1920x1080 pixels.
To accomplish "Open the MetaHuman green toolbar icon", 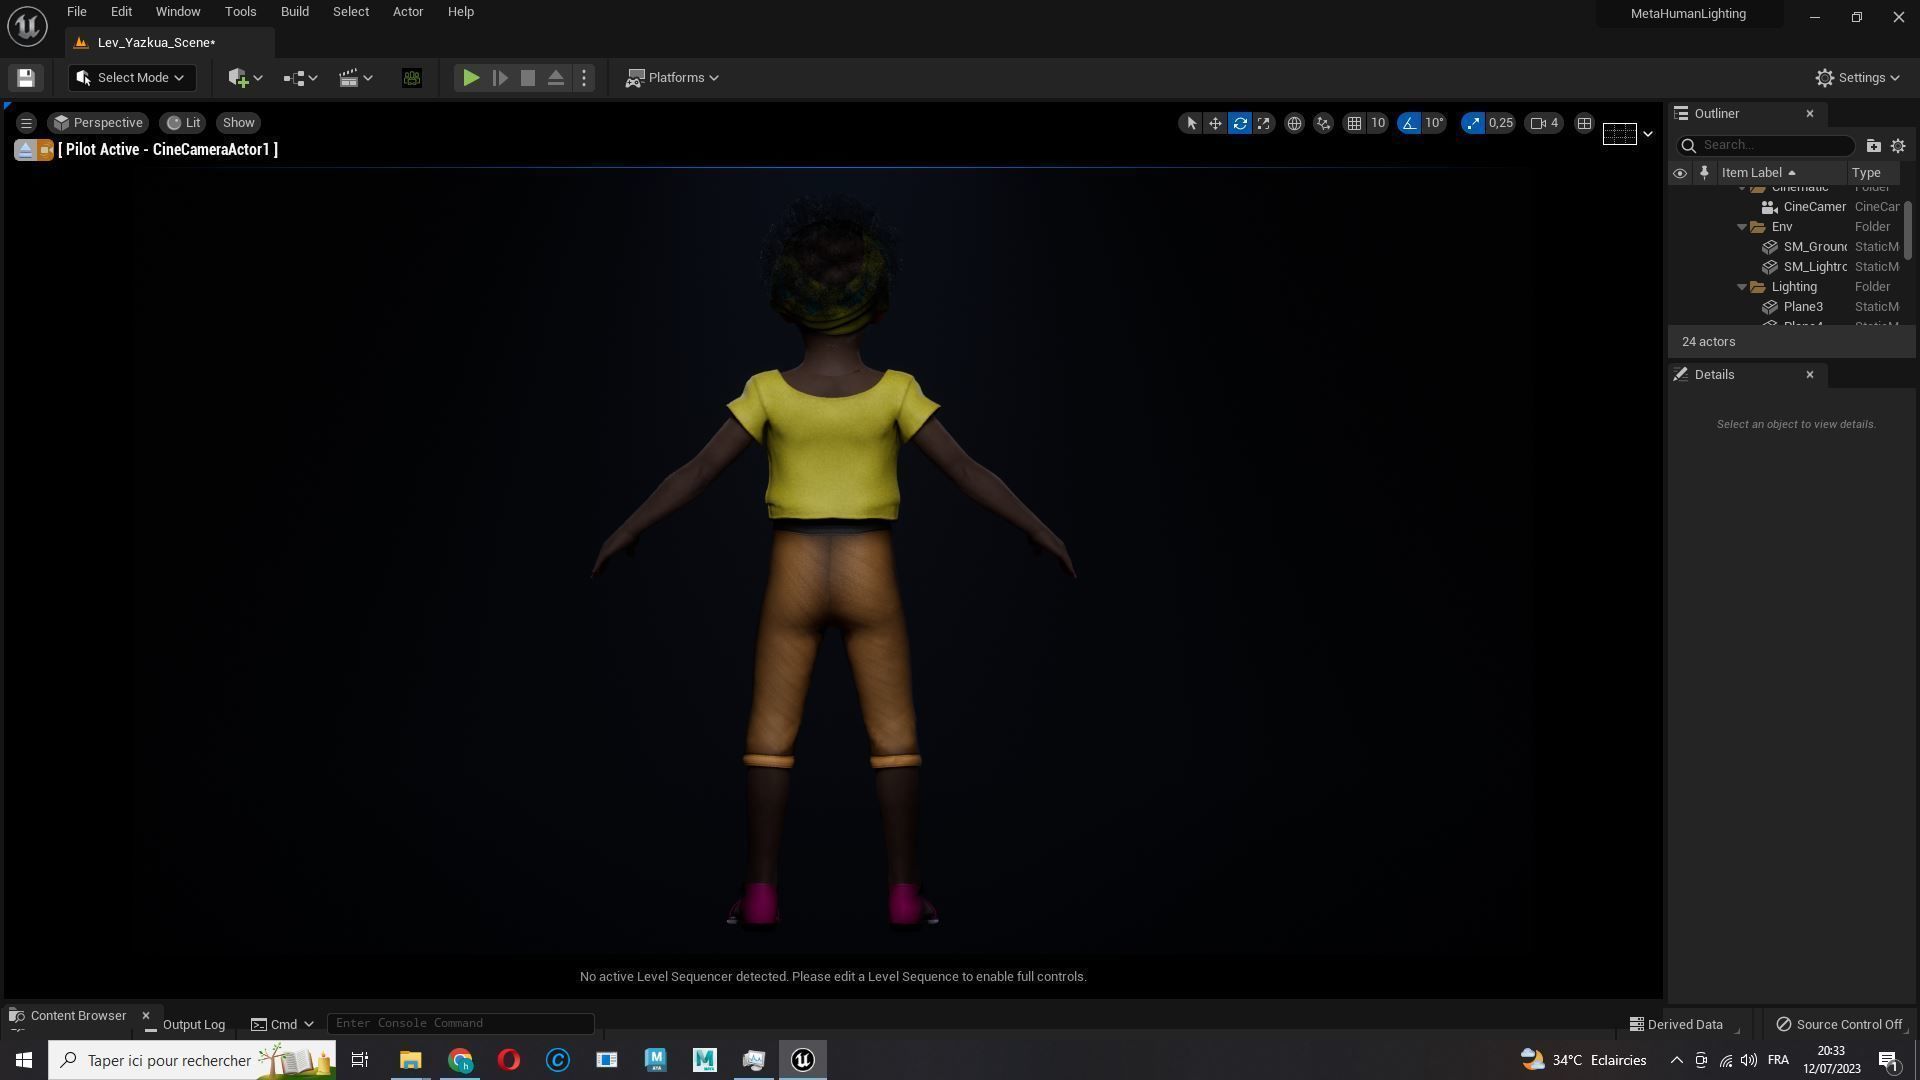I will pos(411,78).
